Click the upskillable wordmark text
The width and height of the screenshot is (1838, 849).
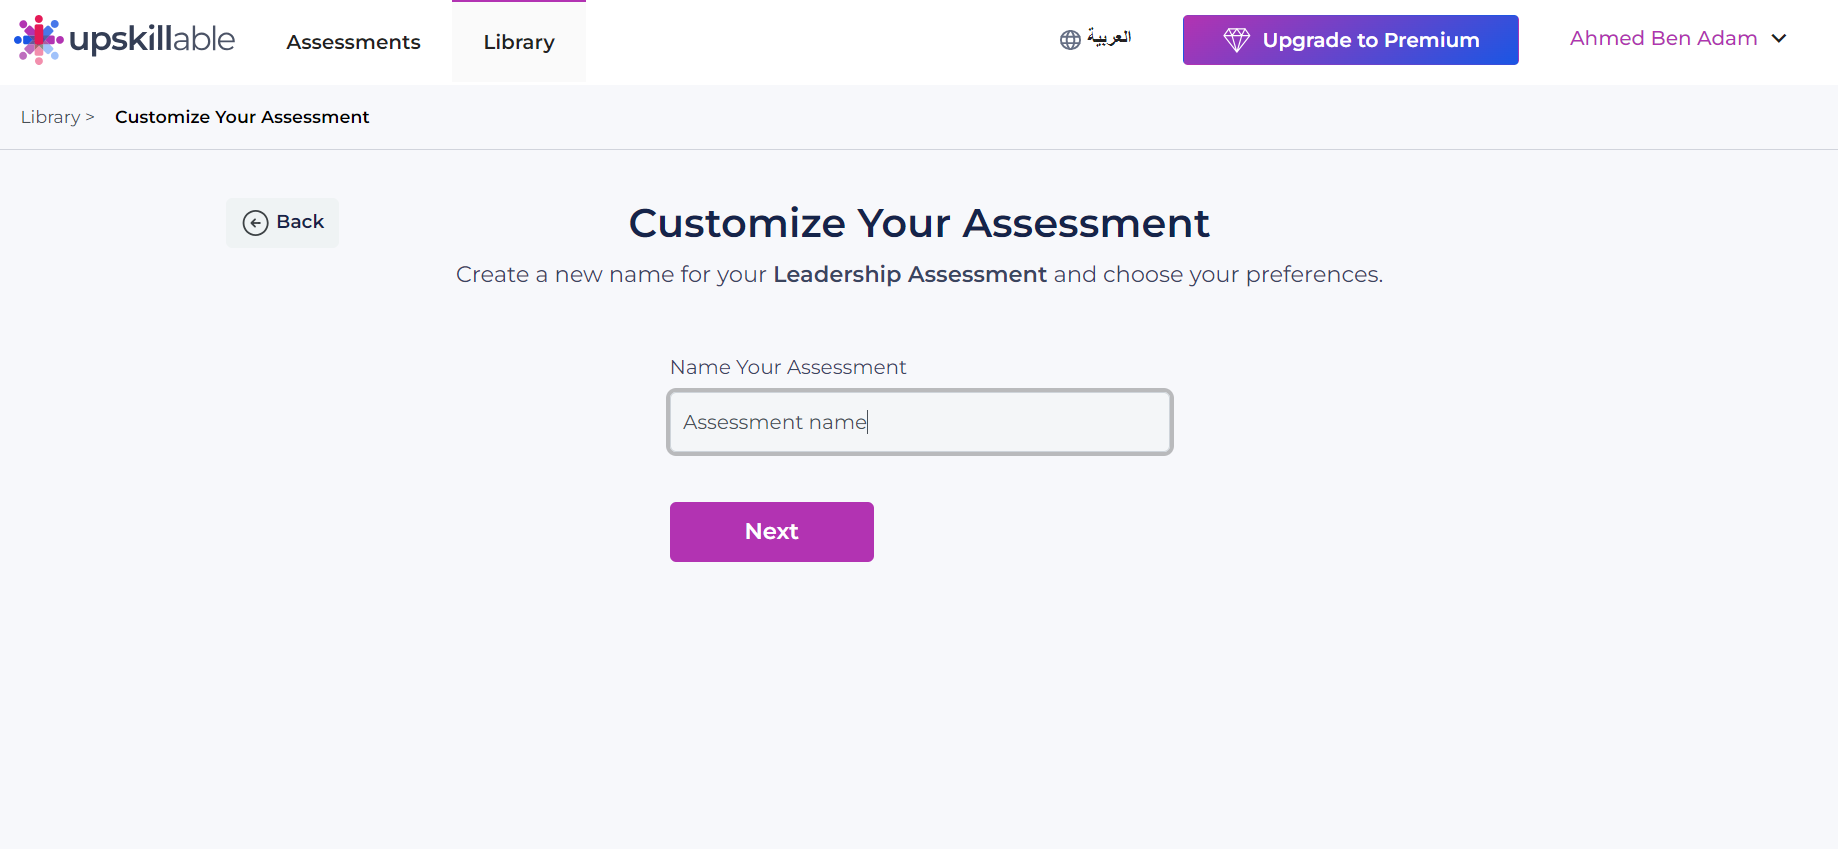(x=152, y=39)
